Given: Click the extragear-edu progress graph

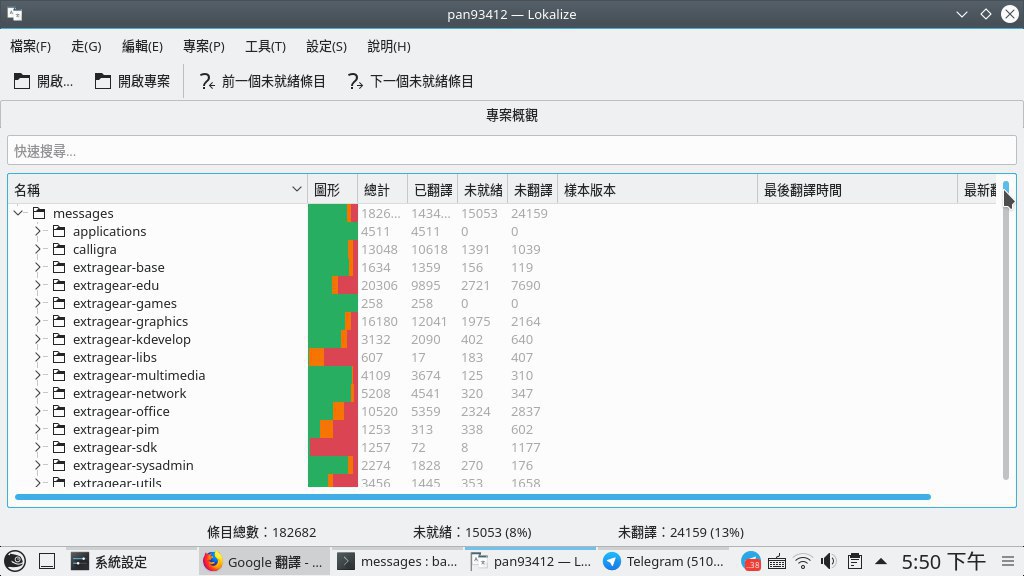Looking at the screenshot, I should tap(333, 285).
